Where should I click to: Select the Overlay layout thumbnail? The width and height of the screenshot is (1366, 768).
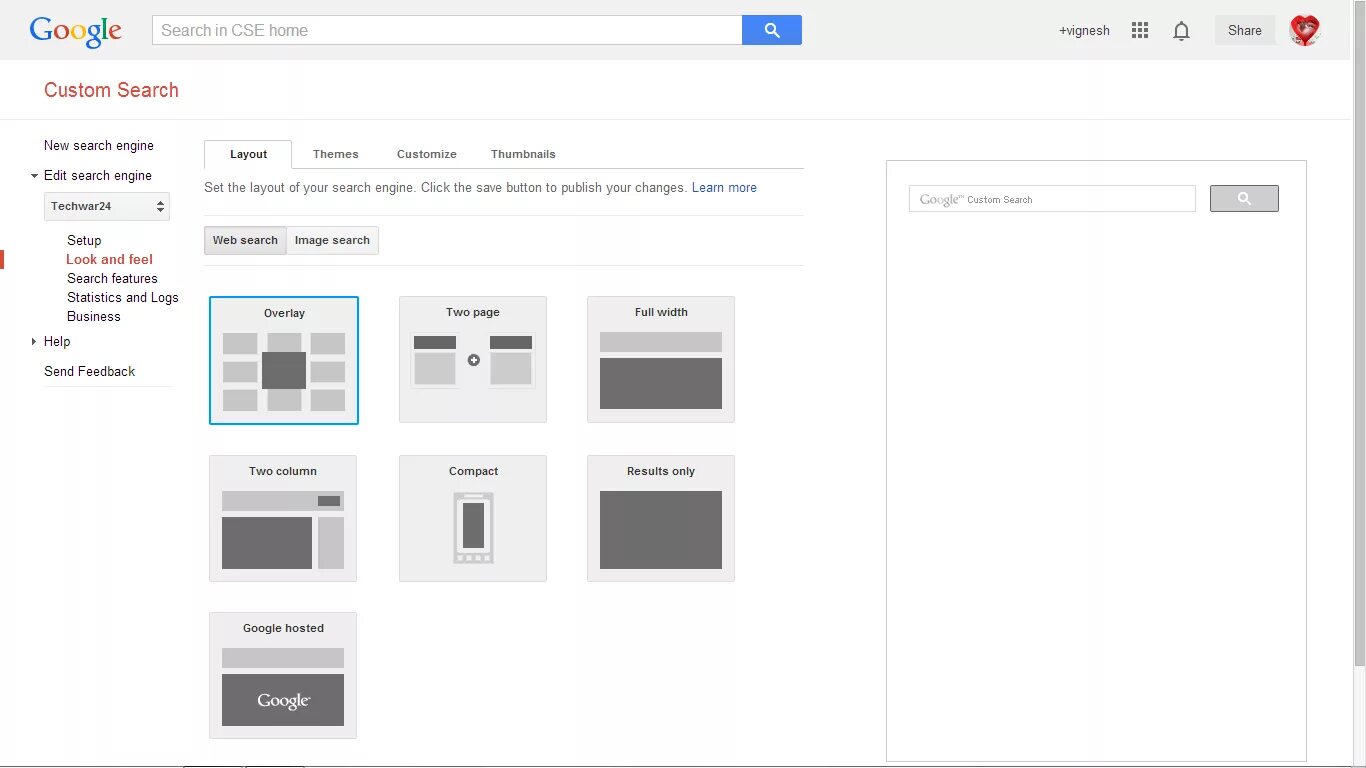[x=284, y=360]
